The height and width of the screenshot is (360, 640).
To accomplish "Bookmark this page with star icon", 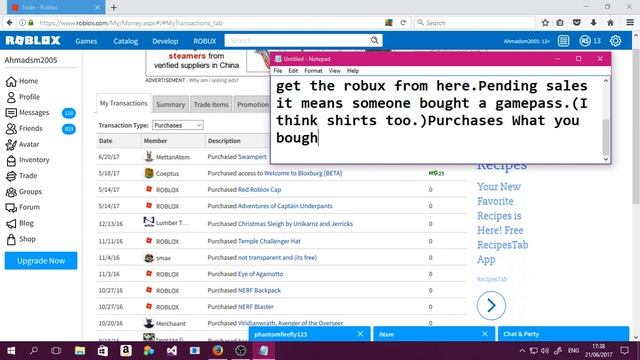I will click(545, 23).
